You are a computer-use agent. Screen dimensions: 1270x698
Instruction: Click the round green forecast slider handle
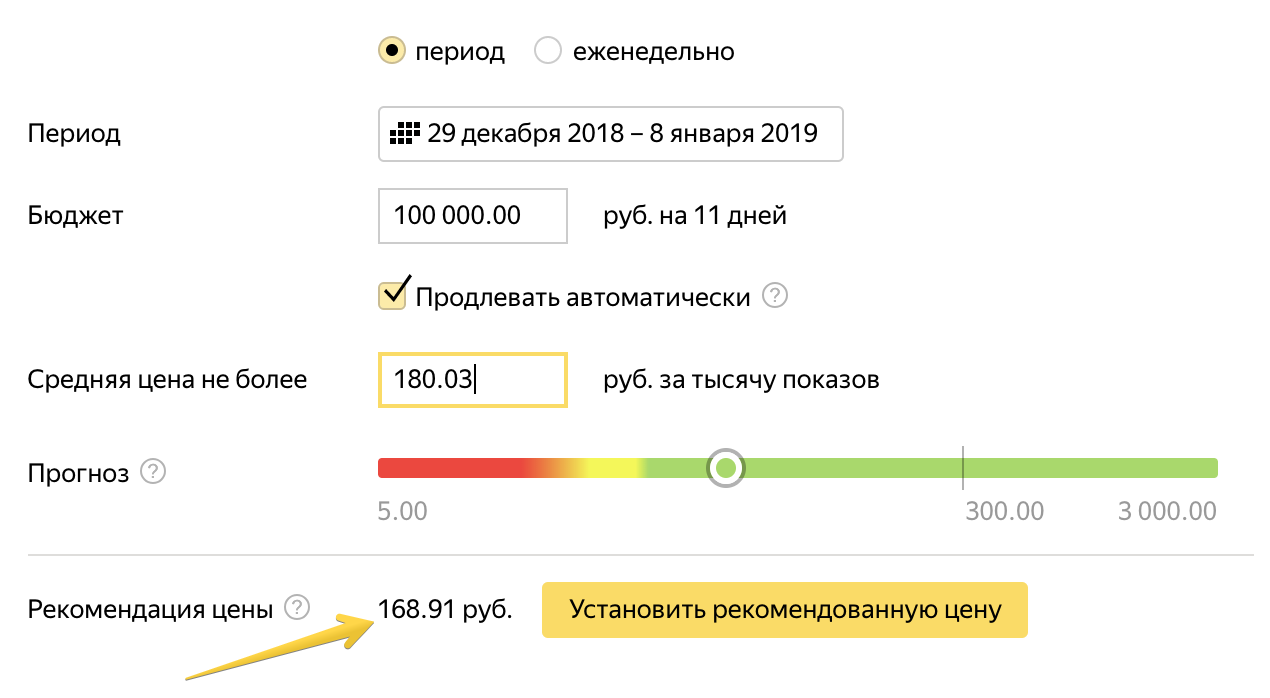(x=727, y=468)
